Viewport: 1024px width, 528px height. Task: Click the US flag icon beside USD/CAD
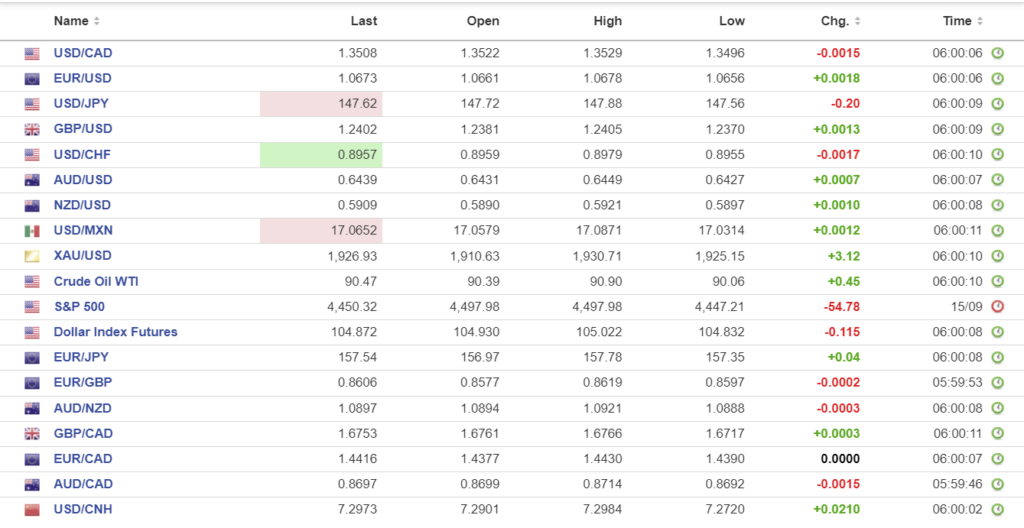[x=32, y=53]
